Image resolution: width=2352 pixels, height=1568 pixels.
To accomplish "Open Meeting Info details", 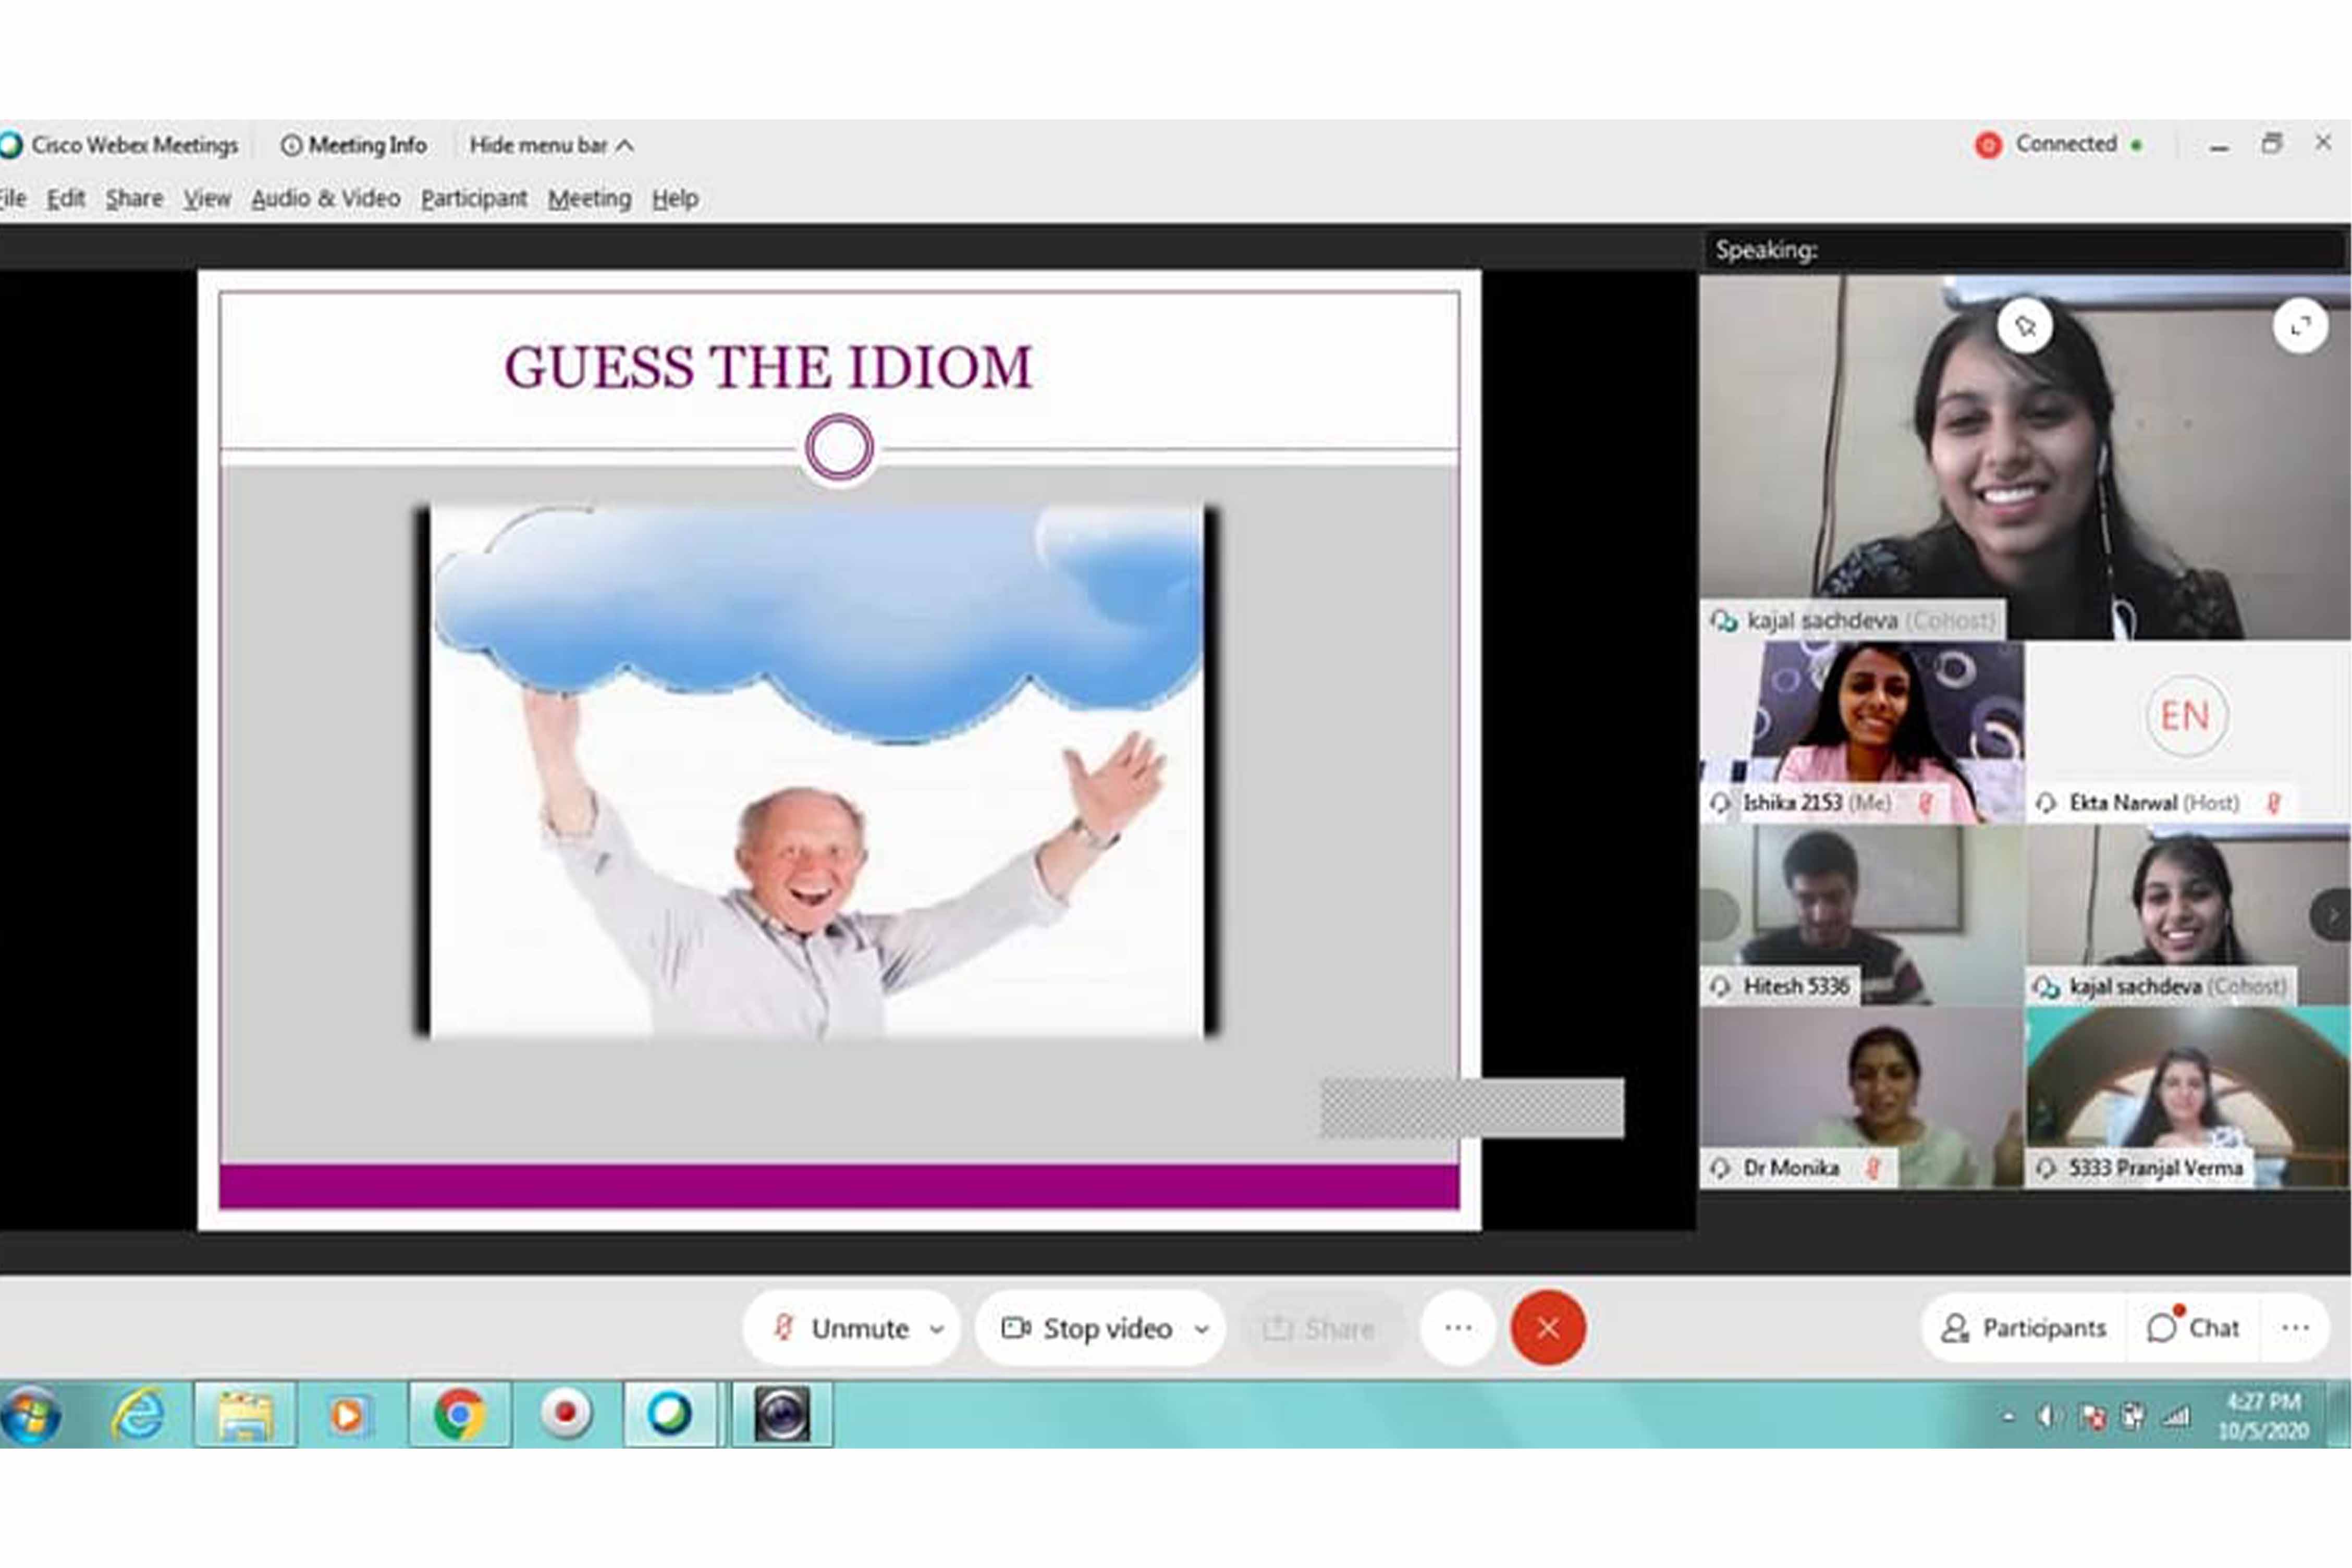I will click(x=354, y=146).
